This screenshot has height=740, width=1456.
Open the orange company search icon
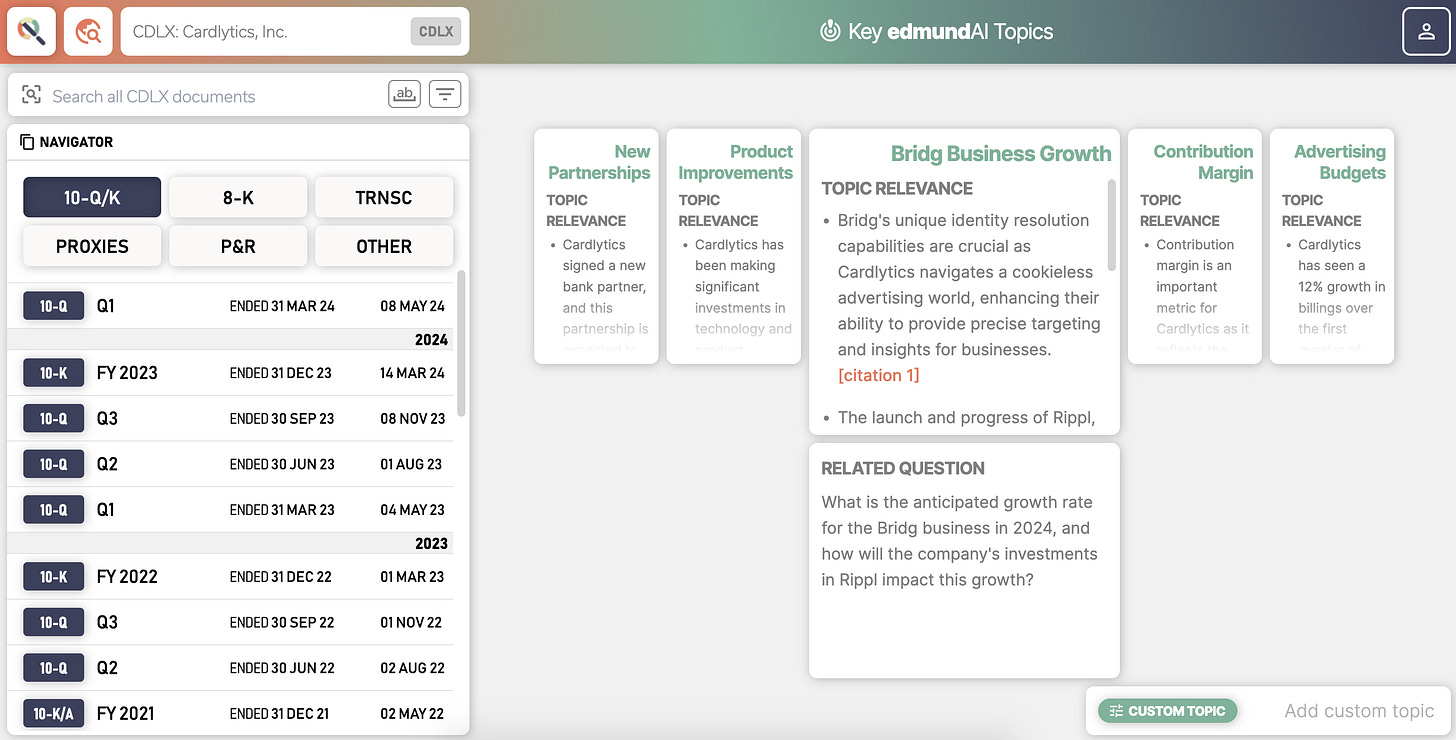tap(88, 31)
